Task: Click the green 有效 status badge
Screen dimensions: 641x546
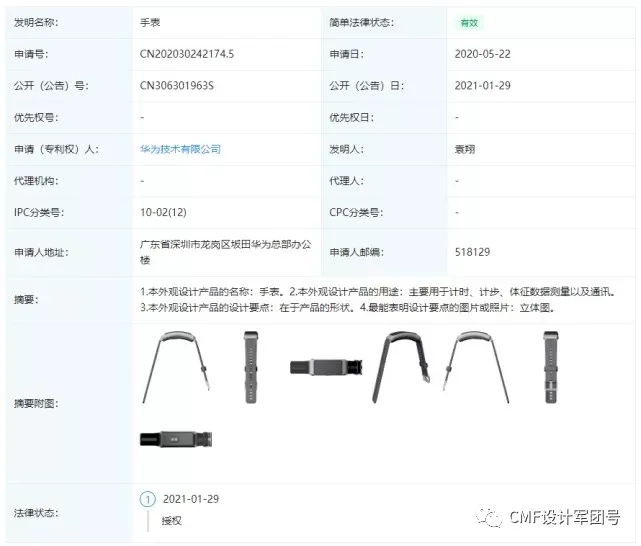Action: tap(469, 23)
